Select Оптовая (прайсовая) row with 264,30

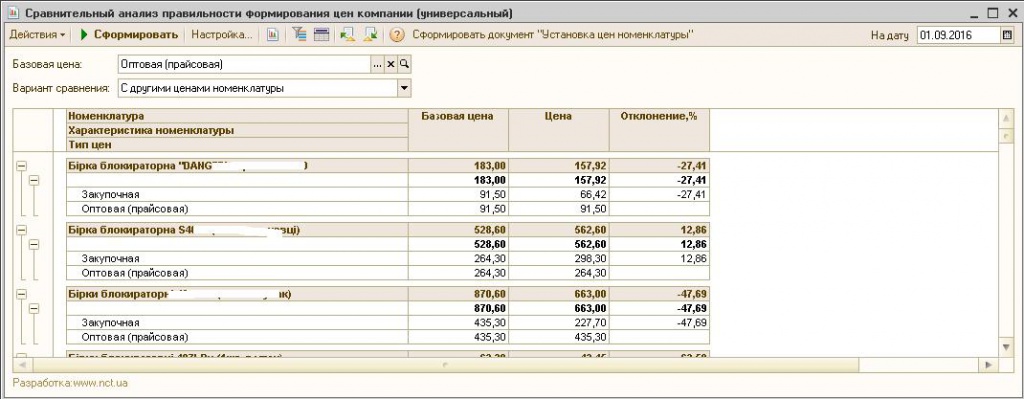388,273
